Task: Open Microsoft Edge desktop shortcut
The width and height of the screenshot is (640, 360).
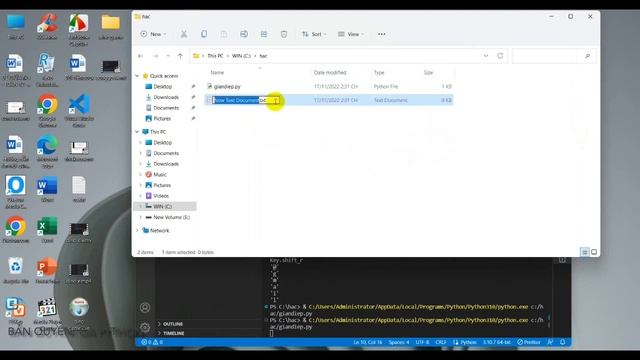Action: click(x=47, y=151)
